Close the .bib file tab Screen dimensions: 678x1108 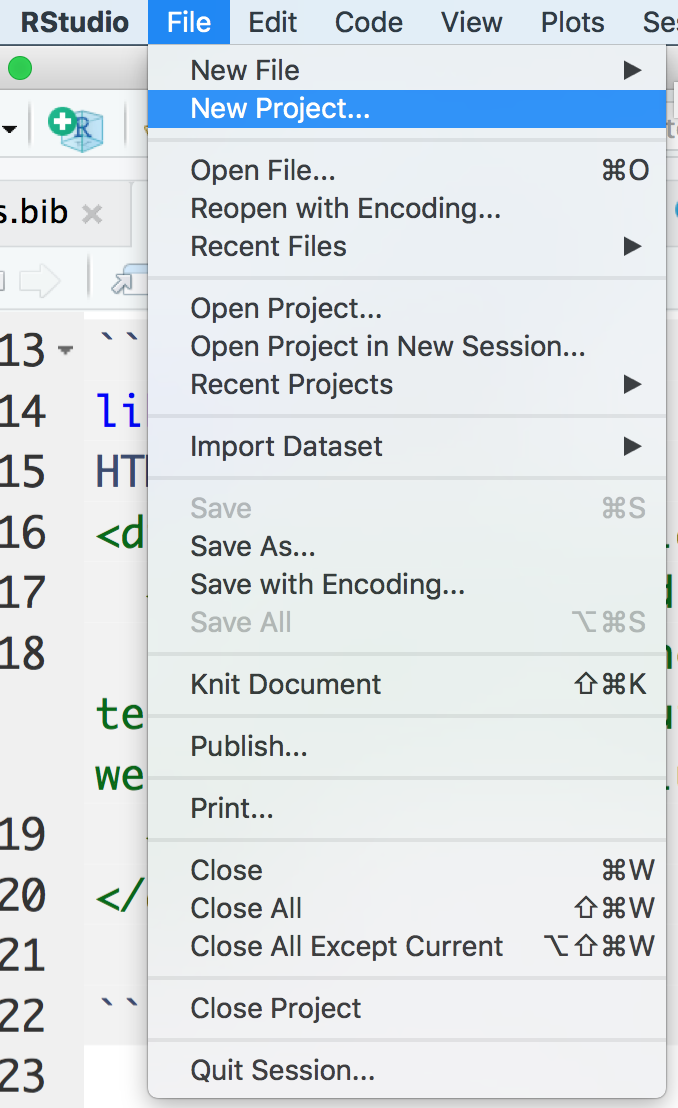coord(92,213)
